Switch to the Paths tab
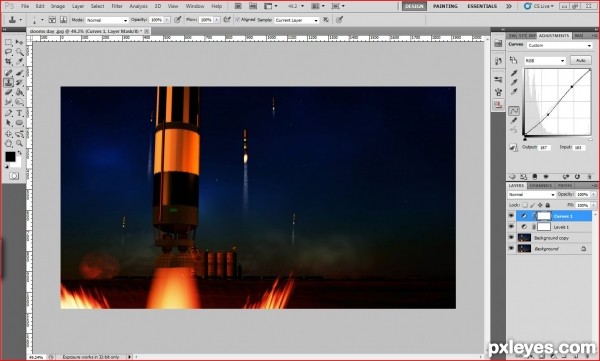 pos(565,185)
